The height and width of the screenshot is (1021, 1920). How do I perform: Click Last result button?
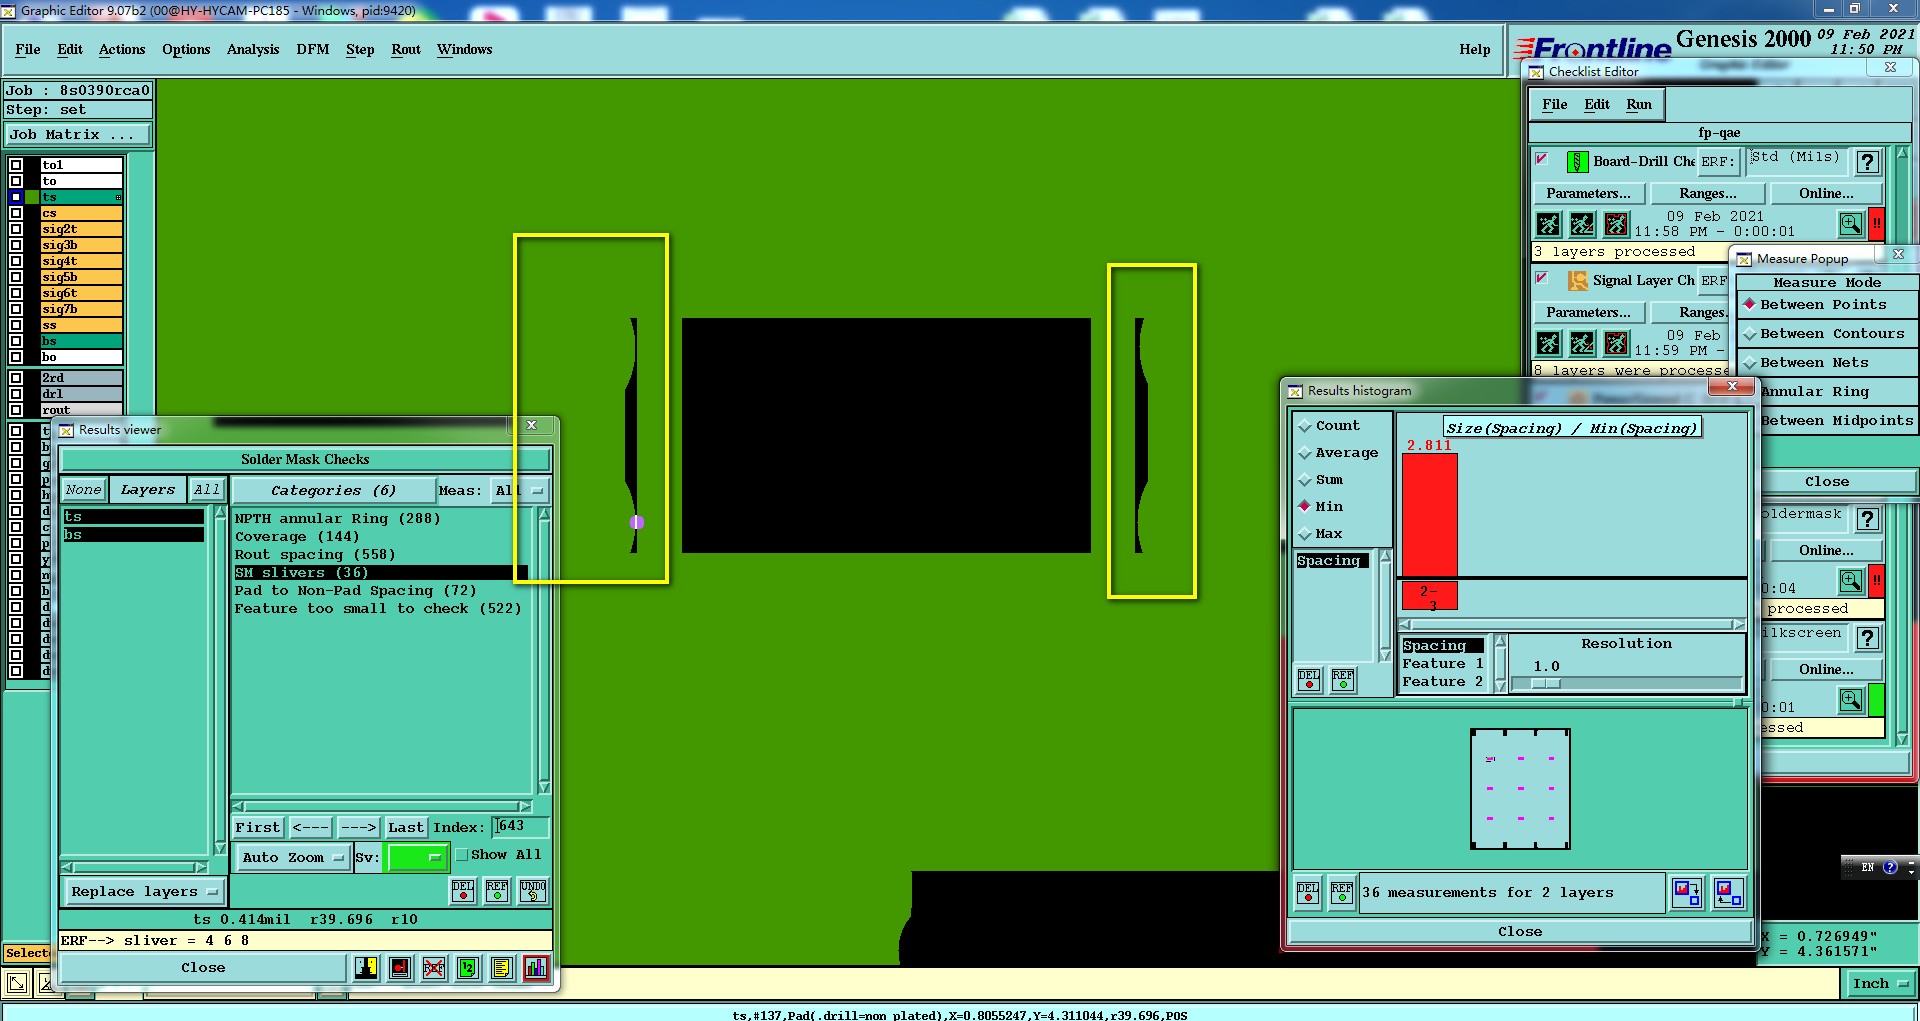click(x=406, y=828)
